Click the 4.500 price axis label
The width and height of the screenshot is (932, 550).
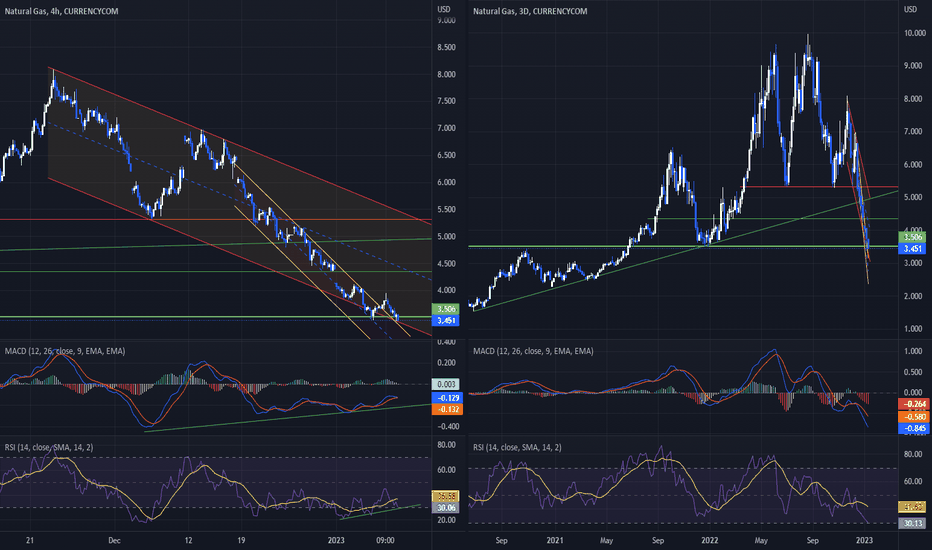[x=446, y=263]
